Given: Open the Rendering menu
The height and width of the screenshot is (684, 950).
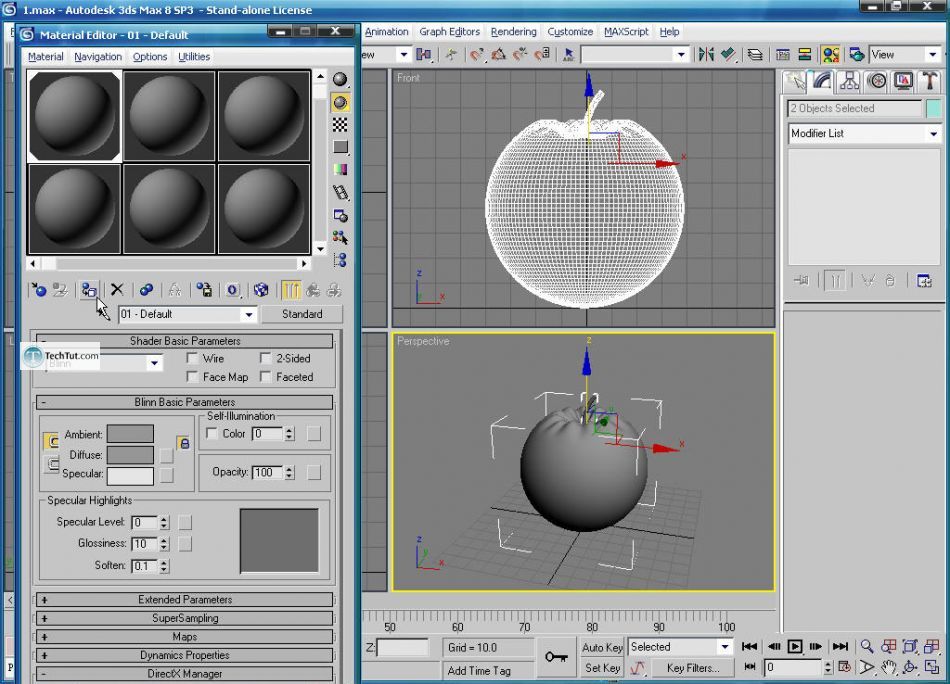Looking at the screenshot, I should coord(514,32).
